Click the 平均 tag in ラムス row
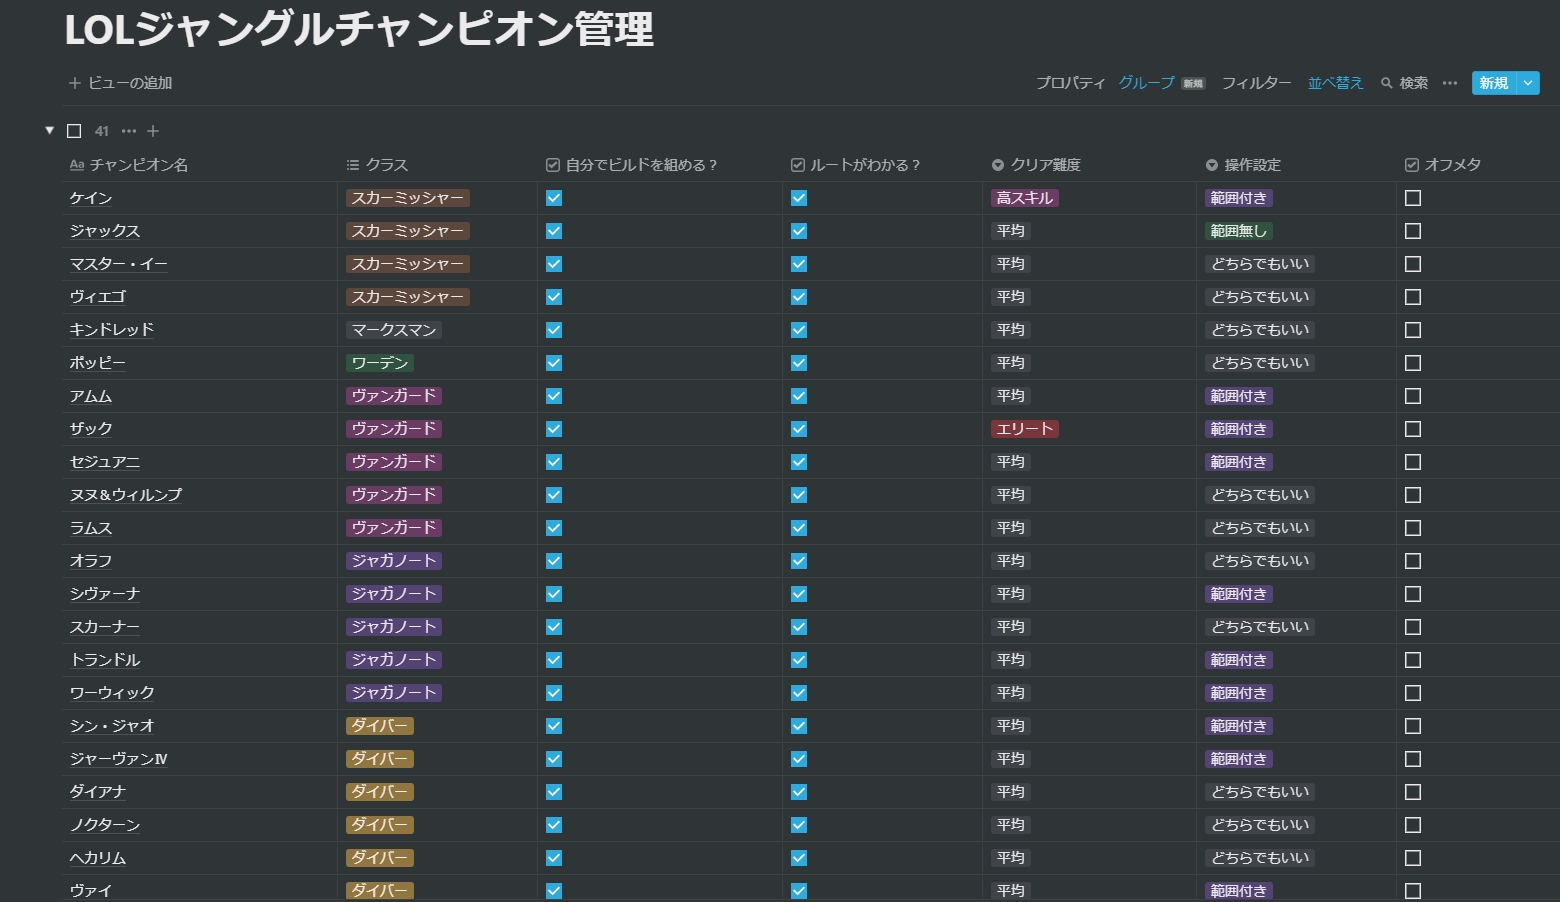This screenshot has width=1560, height=902. pos(1010,528)
